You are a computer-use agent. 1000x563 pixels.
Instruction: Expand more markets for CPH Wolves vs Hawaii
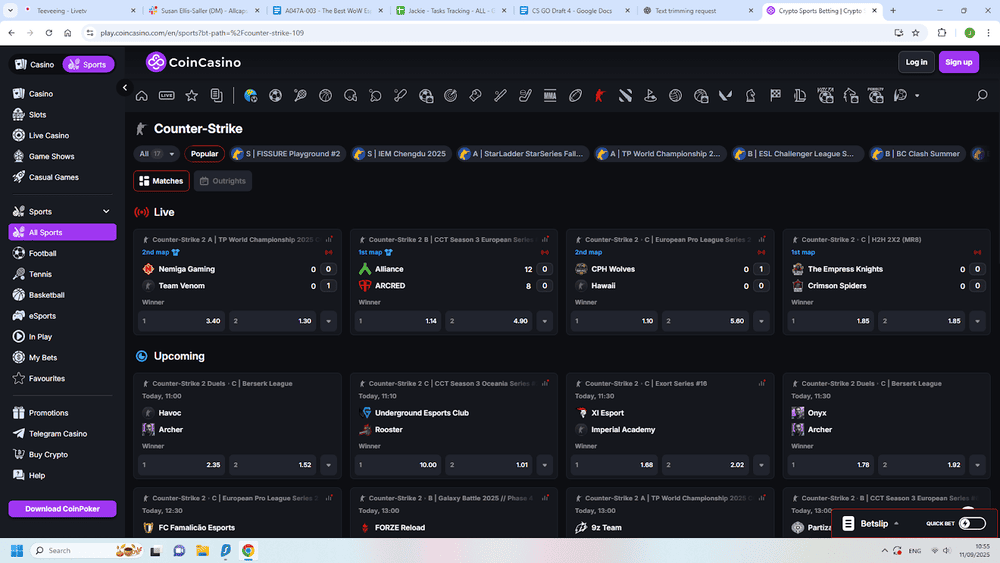coord(761,321)
